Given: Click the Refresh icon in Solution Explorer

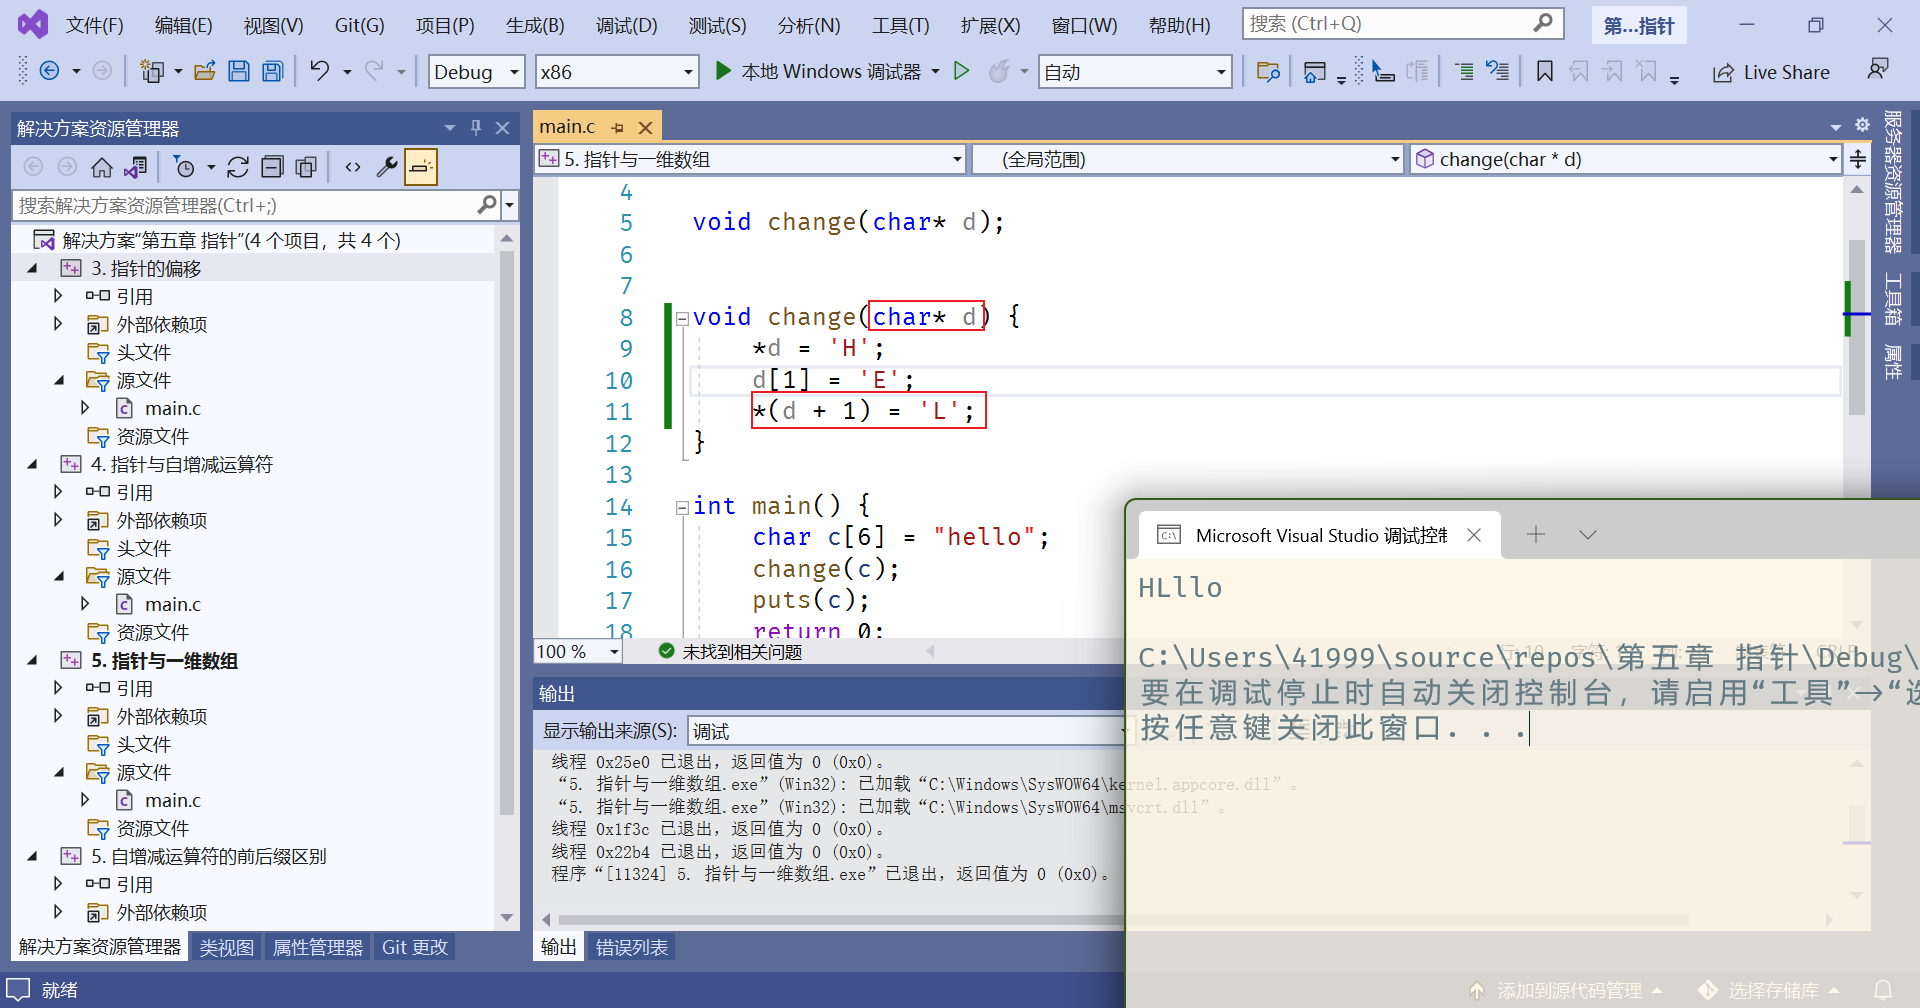Looking at the screenshot, I should pos(238,167).
